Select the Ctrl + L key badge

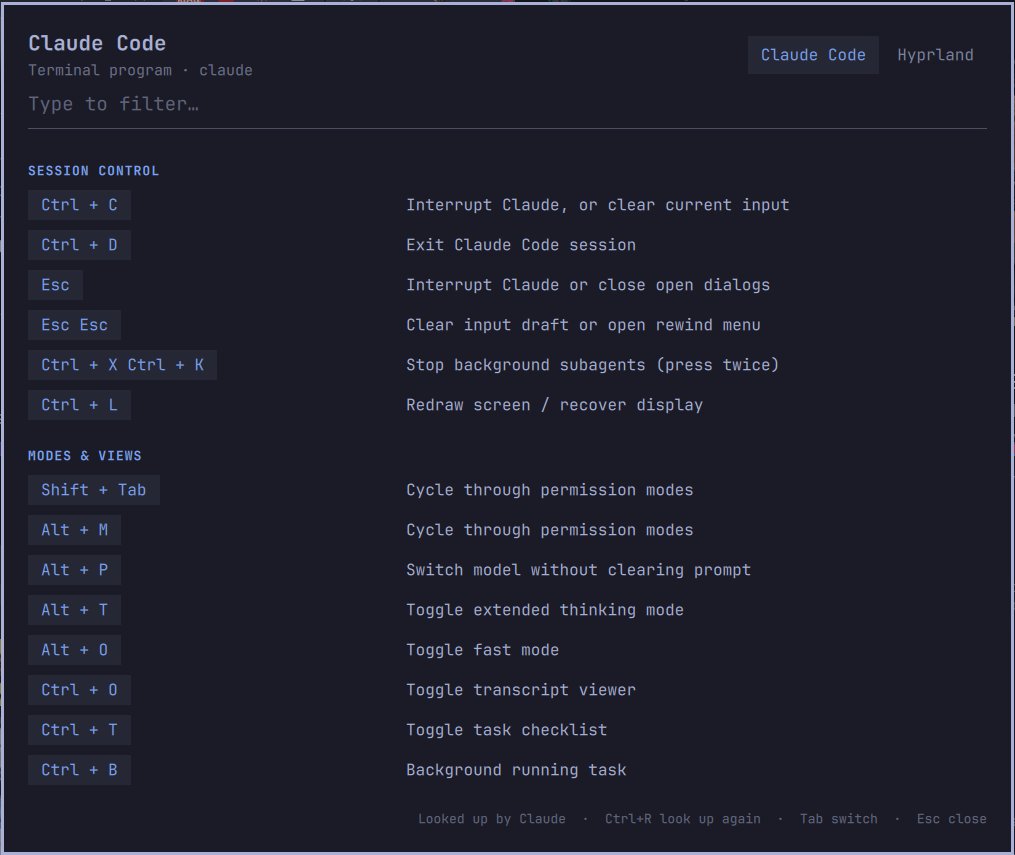coord(79,405)
